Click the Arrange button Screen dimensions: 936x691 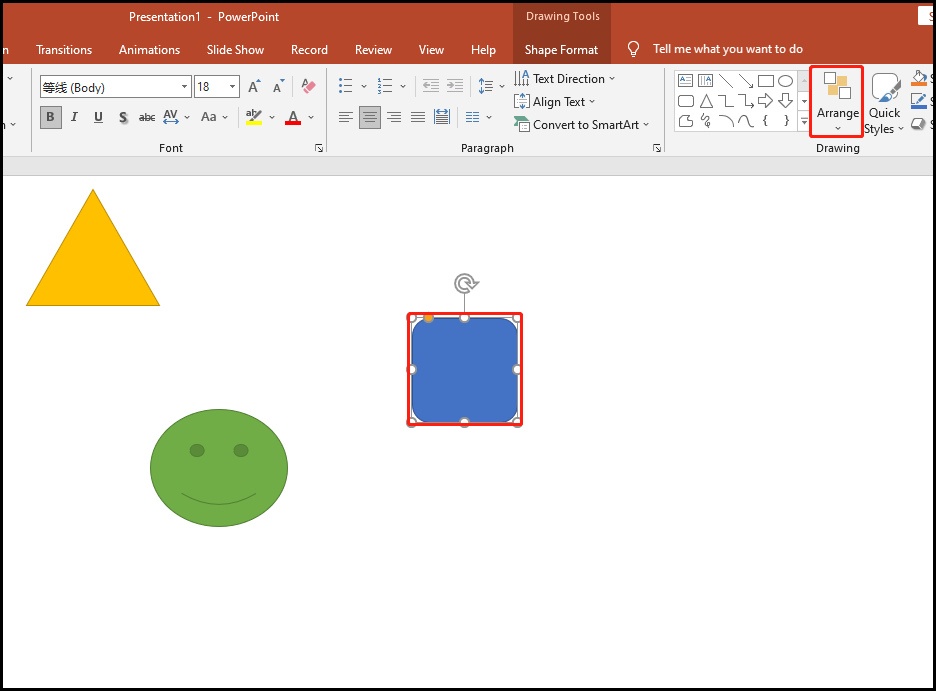tap(837, 101)
